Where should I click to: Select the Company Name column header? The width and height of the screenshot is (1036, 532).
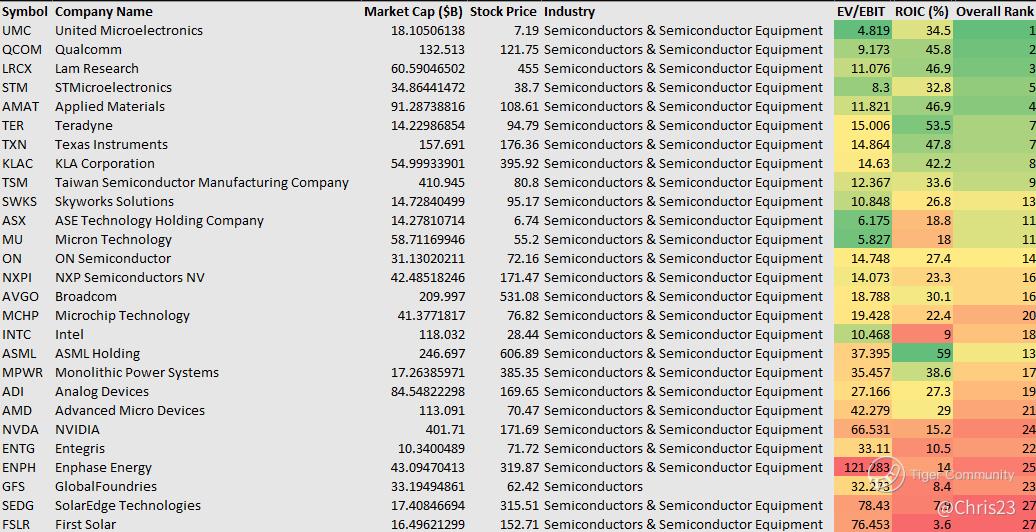(104, 12)
